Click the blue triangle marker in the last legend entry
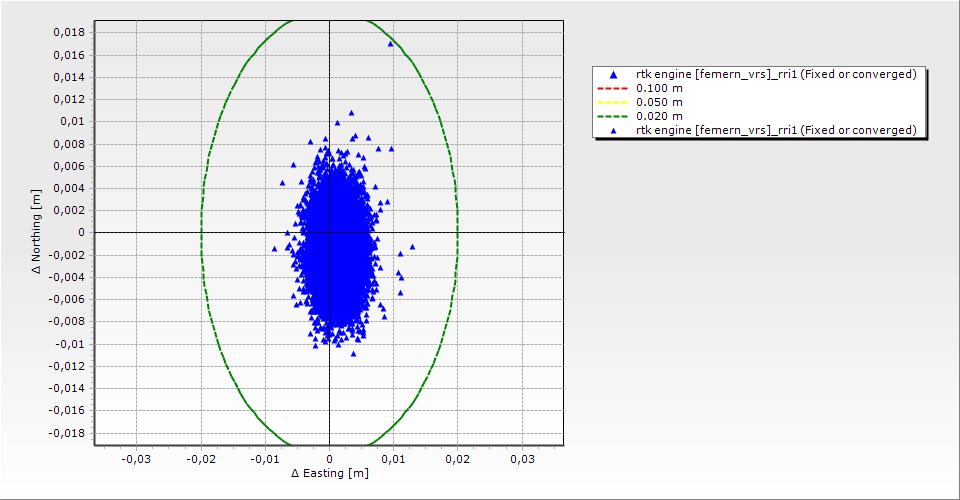960x500 pixels. tap(613, 130)
